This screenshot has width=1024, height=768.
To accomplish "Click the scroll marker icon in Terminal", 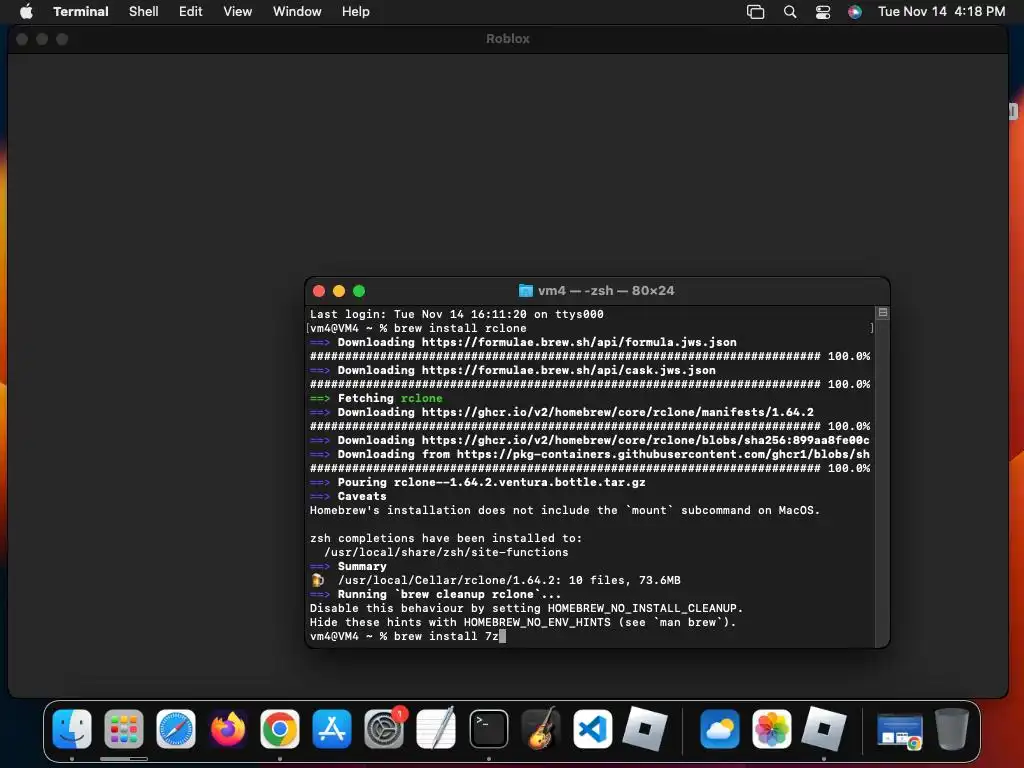I will pos(882,313).
